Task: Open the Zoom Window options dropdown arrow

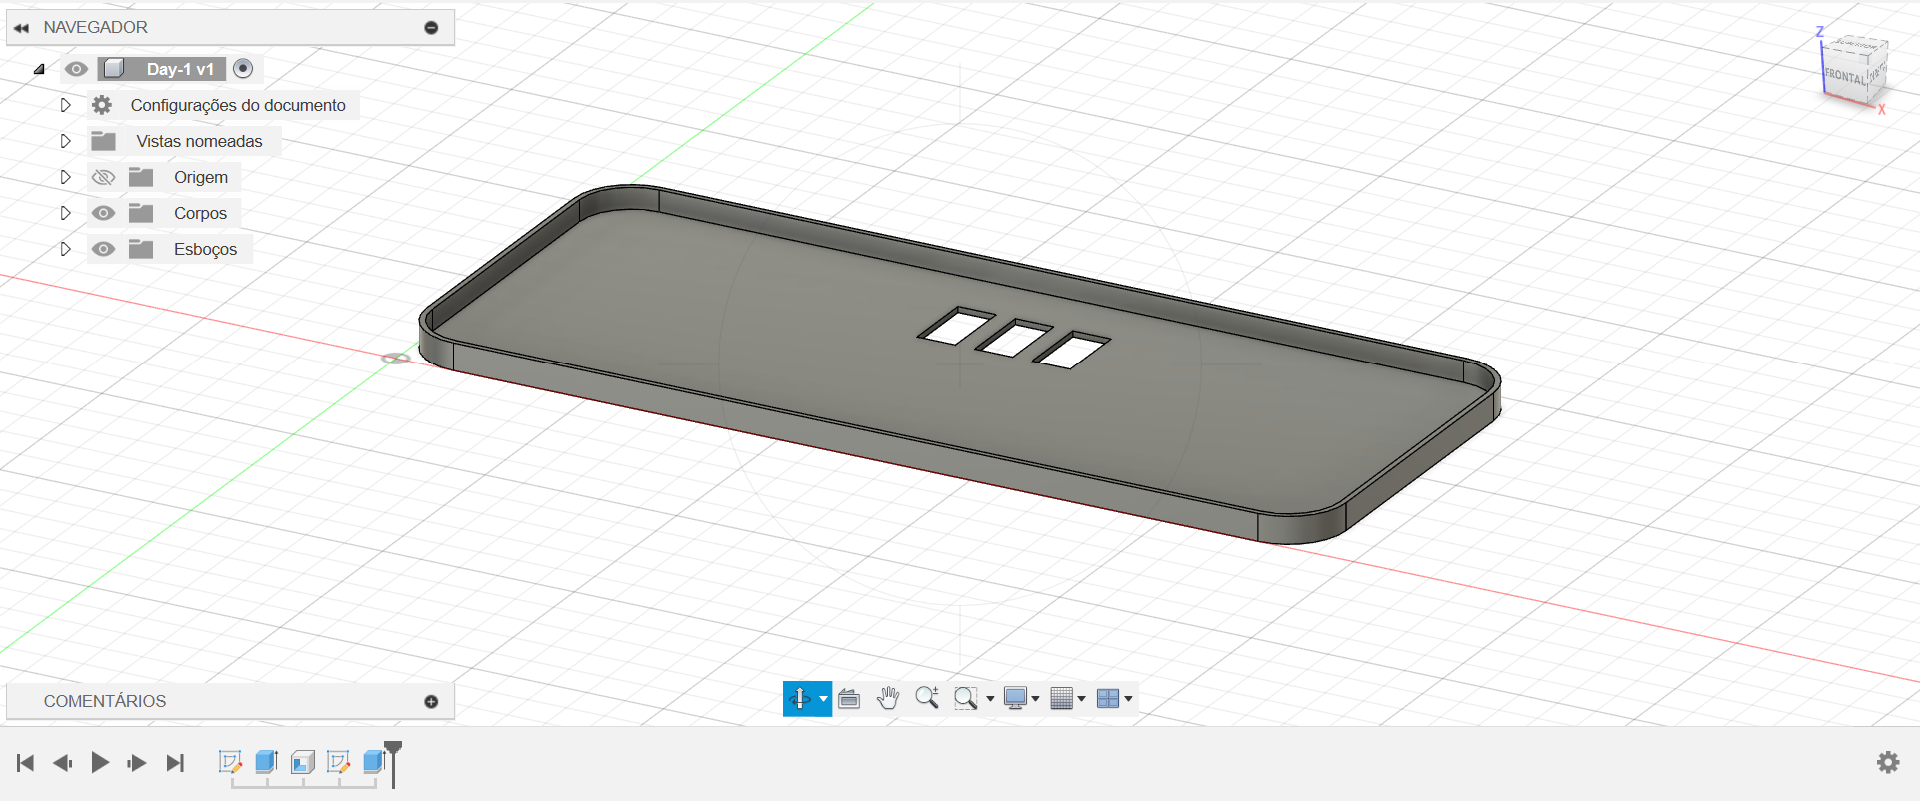Action: 990,699
